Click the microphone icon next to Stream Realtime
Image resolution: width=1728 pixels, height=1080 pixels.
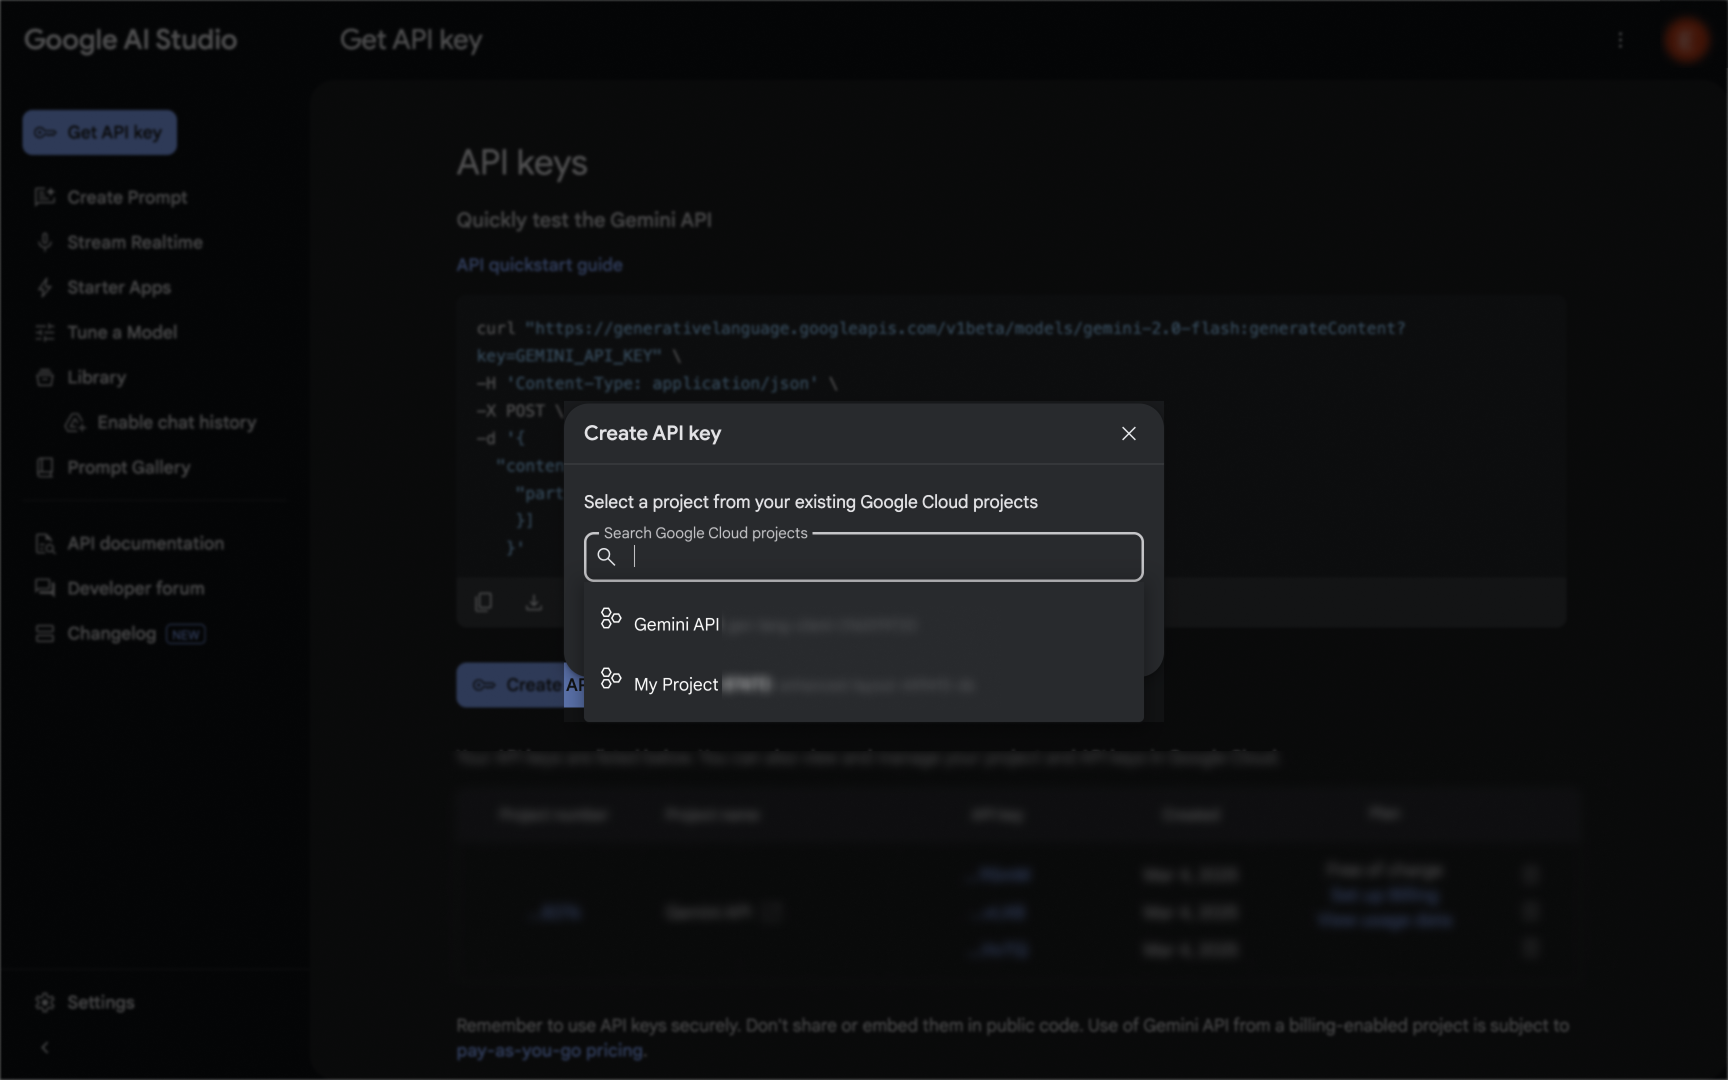coord(44,242)
